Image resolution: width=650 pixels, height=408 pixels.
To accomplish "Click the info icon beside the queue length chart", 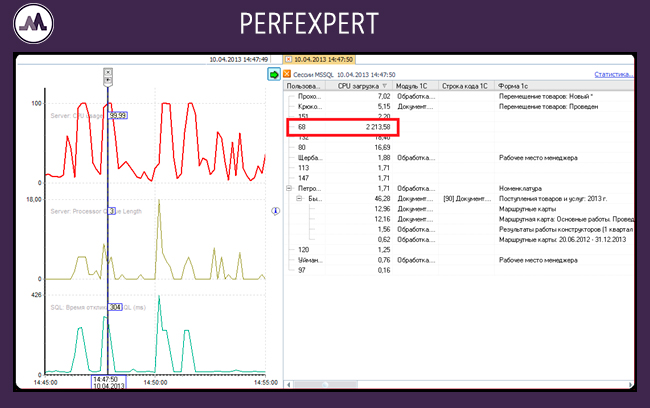I will tap(276, 211).
